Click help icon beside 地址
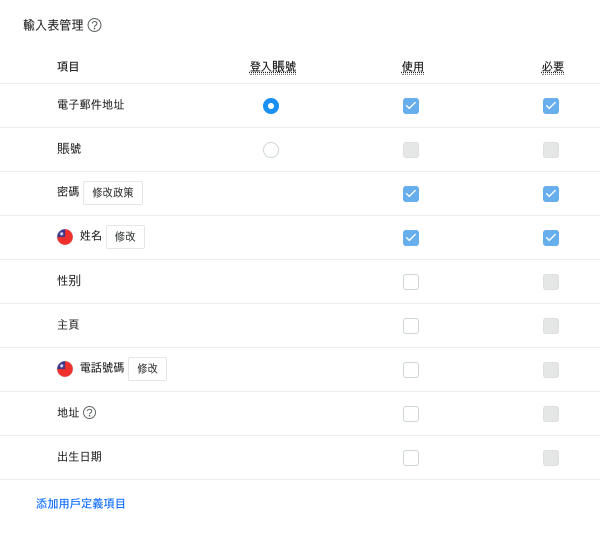This screenshot has width=600, height=534. 90,413
